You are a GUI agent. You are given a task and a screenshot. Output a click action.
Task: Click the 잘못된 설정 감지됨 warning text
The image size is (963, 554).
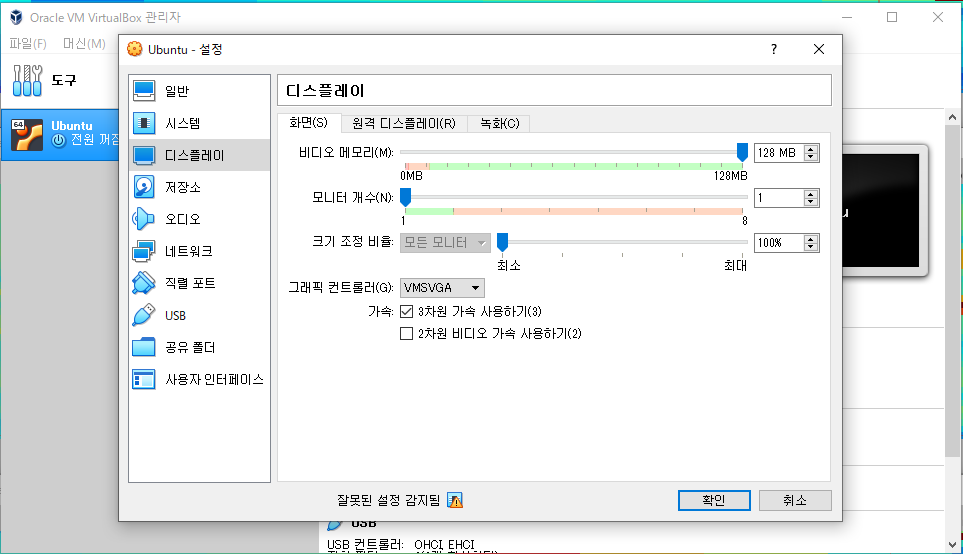click(388, 501)
